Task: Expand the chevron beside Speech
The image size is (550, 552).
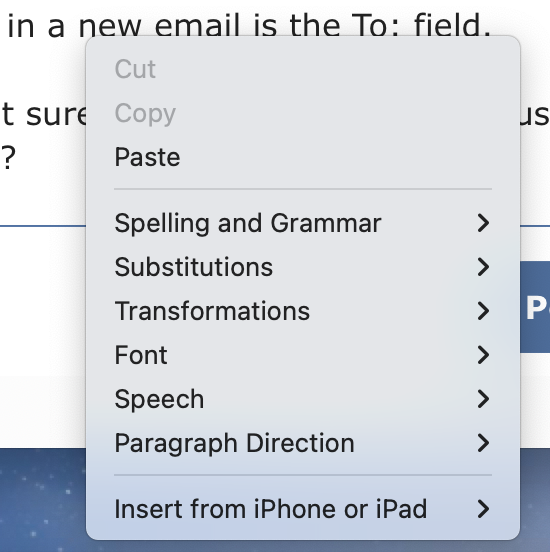Action: (483, 399)
